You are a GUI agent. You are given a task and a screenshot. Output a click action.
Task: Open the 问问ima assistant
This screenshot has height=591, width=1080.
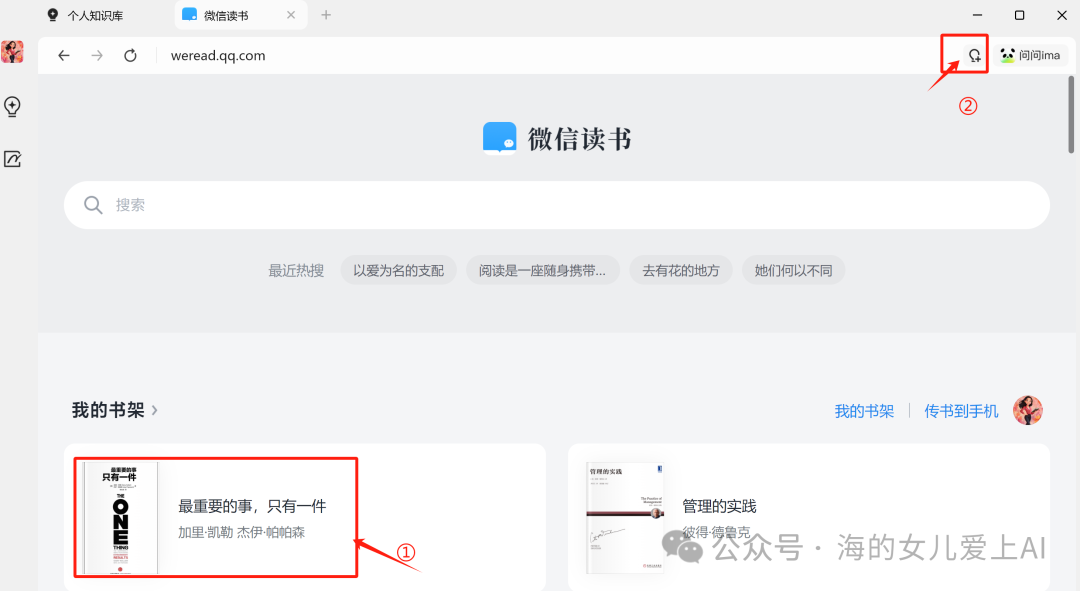pos(1030,55)
